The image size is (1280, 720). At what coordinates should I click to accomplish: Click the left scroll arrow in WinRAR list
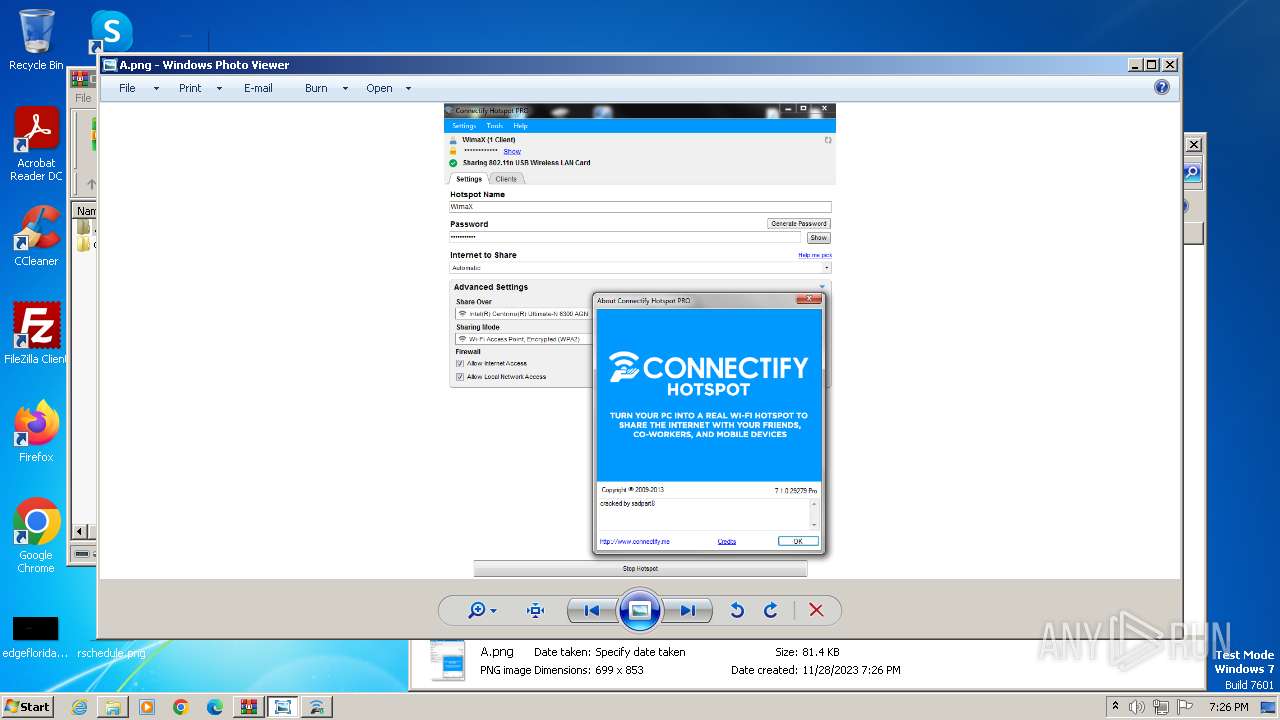pyautogui.click(x=80, y=532)
